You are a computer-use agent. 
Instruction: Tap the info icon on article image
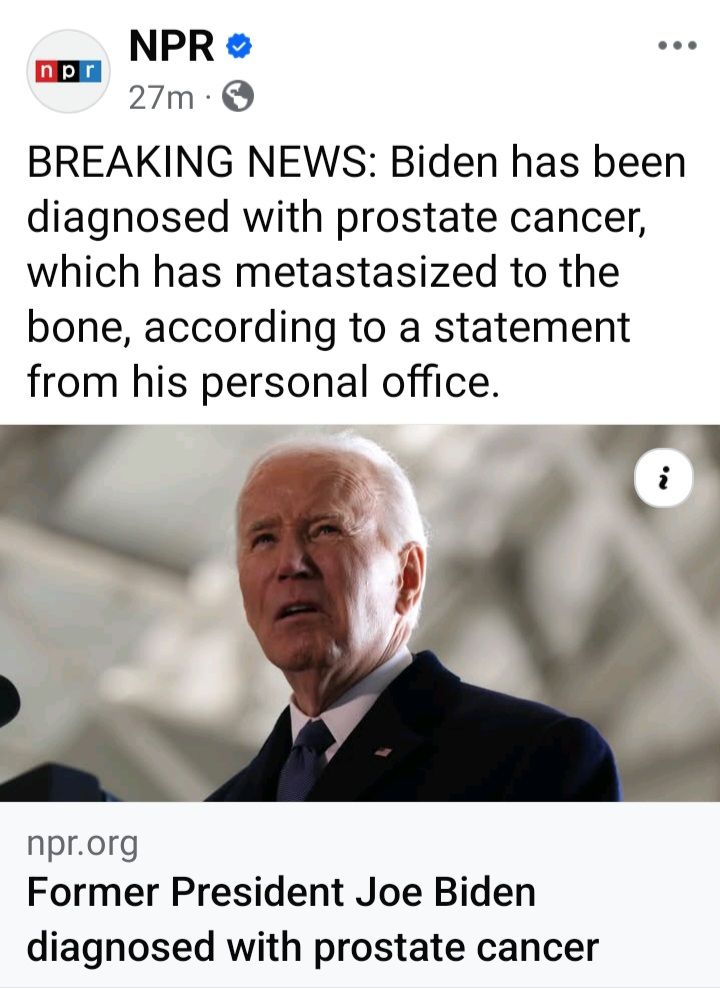click(663, 479)
